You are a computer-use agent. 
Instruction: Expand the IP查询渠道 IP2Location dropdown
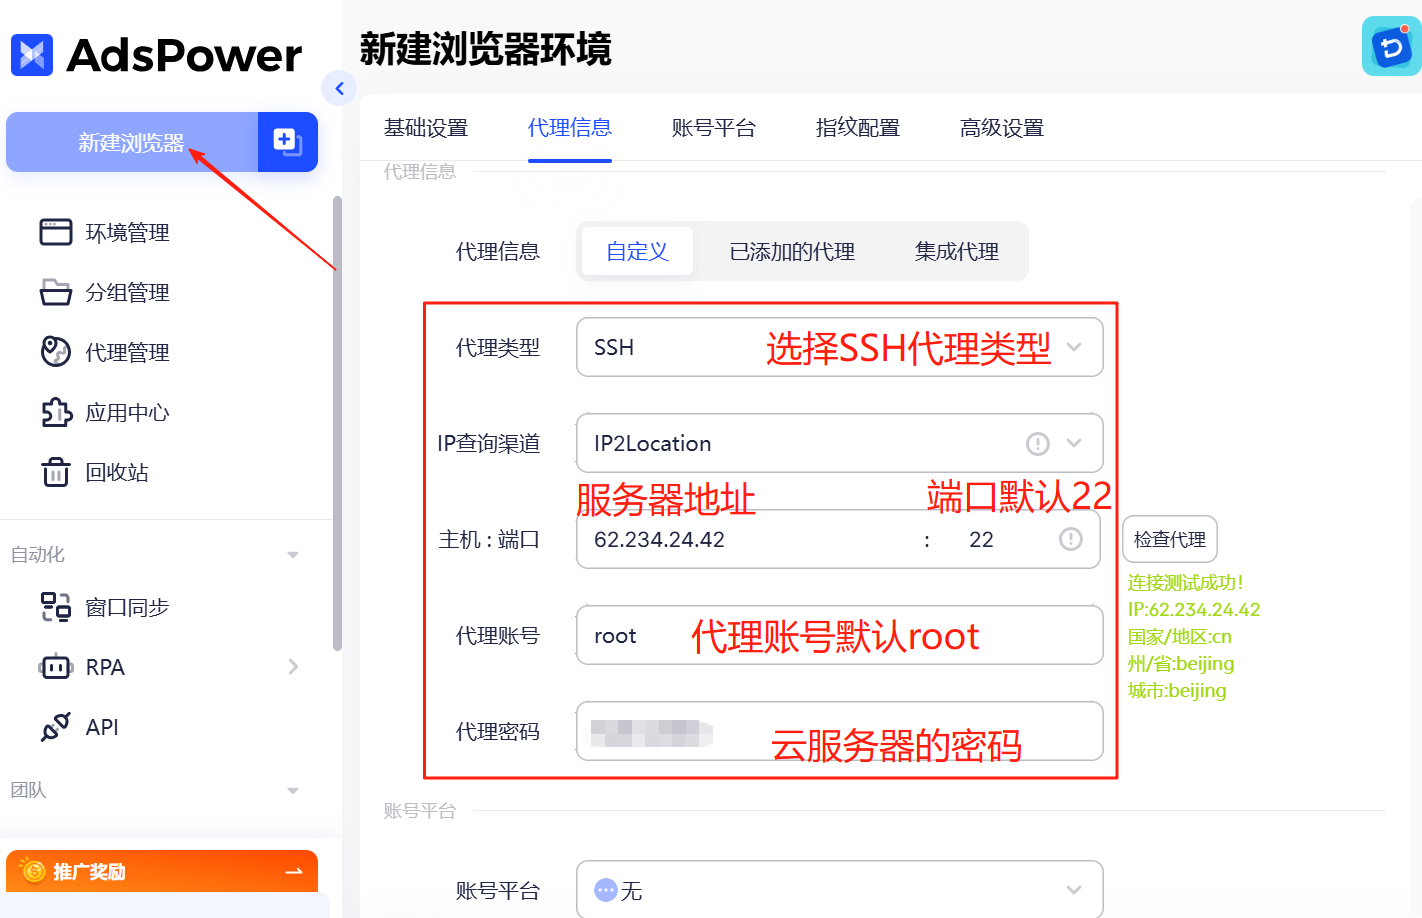click(1073, 443)
